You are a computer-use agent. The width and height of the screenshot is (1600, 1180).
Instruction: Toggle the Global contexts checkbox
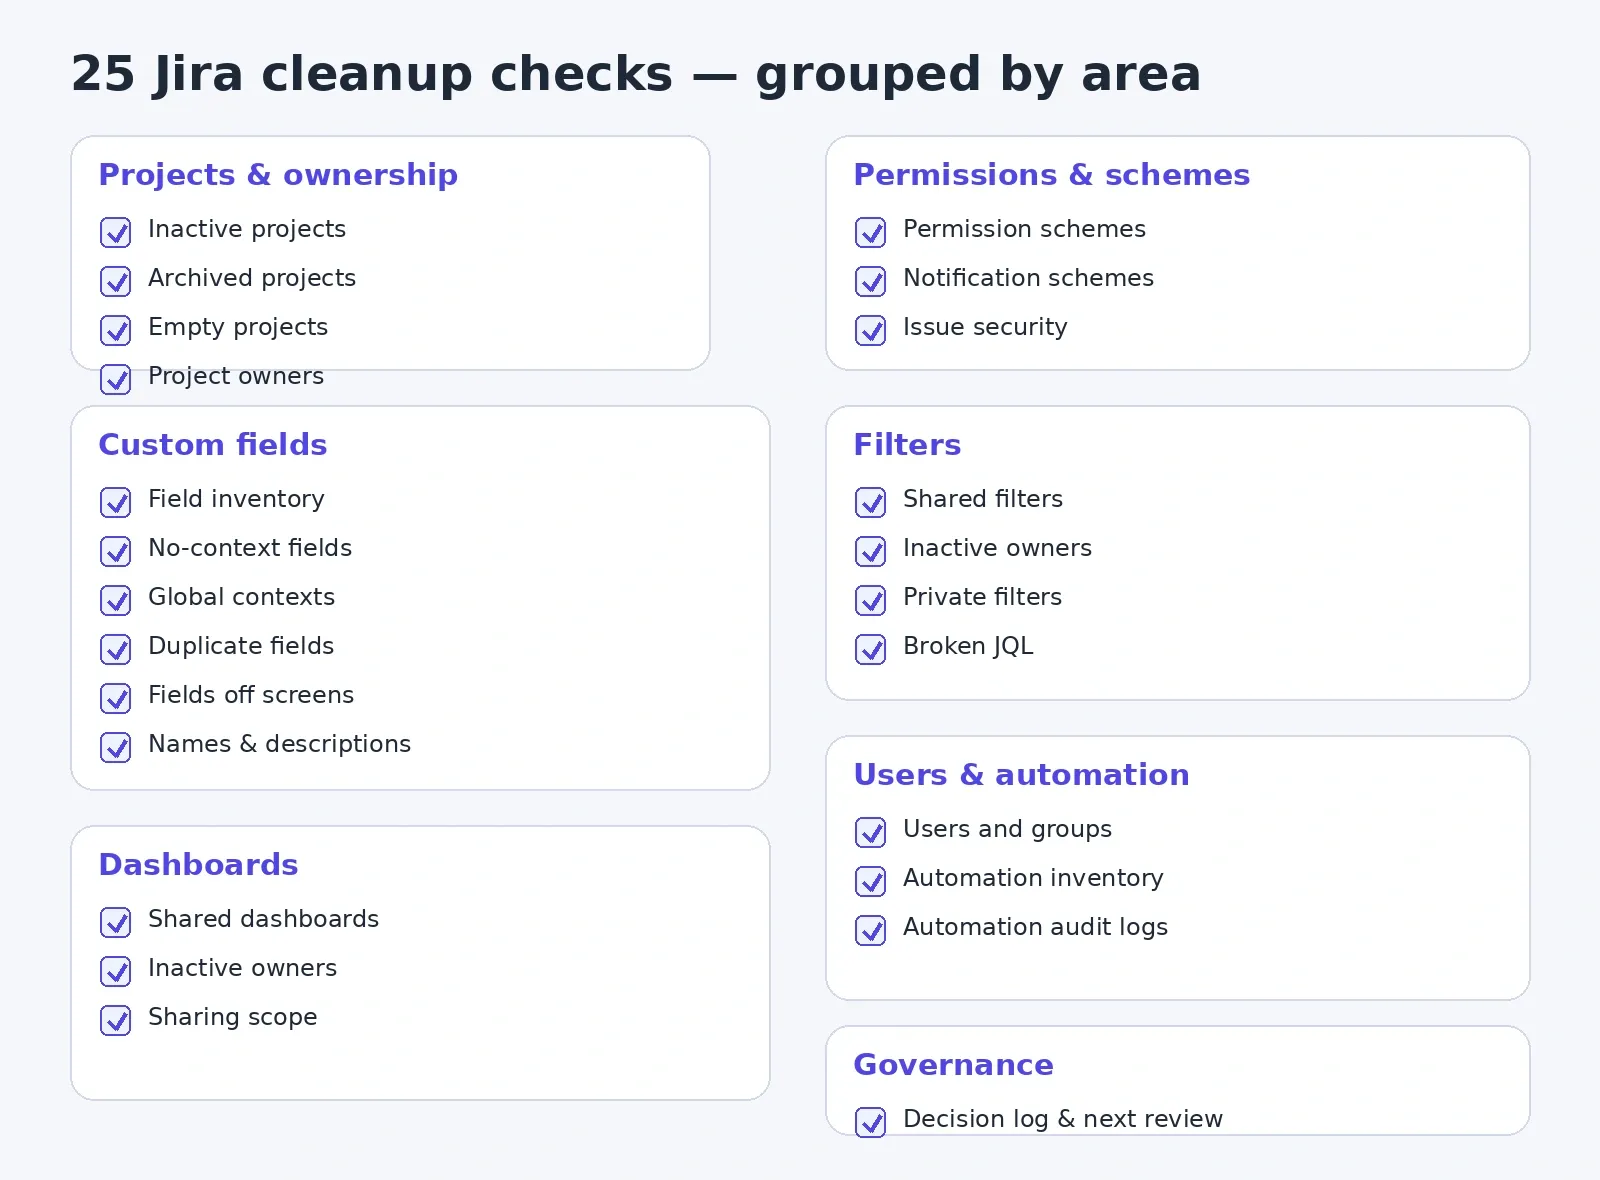tap(116, 600)
